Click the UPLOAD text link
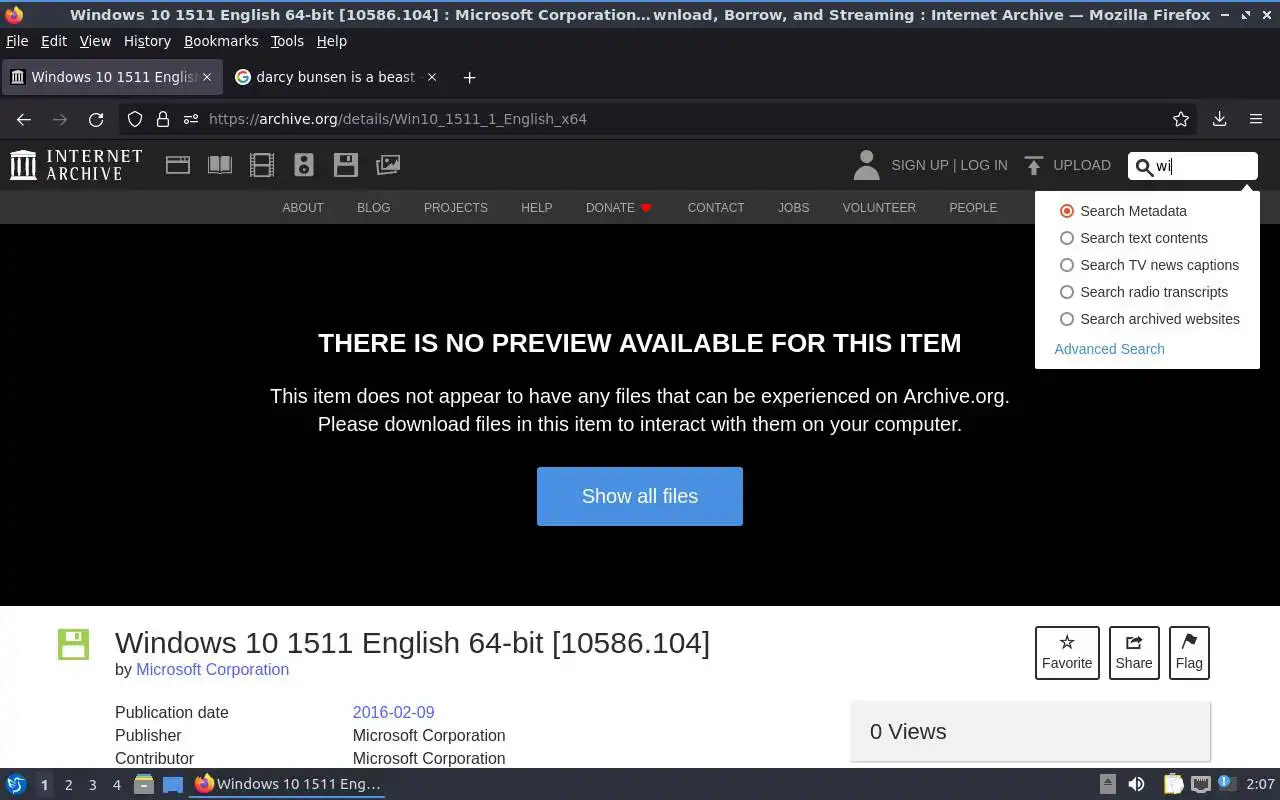The height and width of the screenshot is (800, 1280). click(1082, 165)
